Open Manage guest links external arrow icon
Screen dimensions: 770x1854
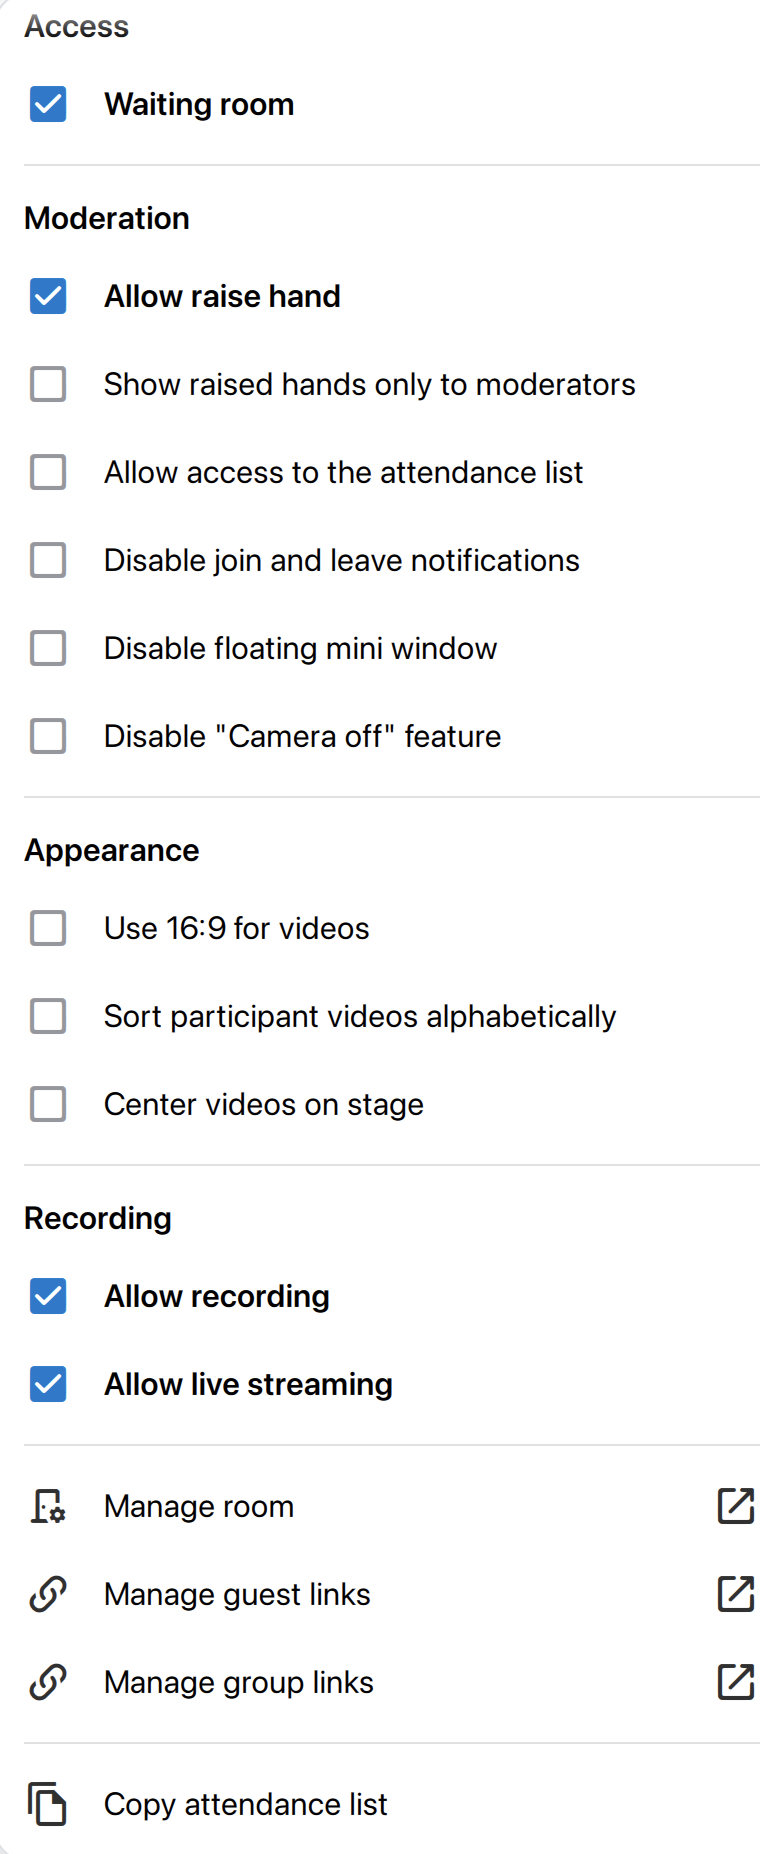tap(735, 1594)
